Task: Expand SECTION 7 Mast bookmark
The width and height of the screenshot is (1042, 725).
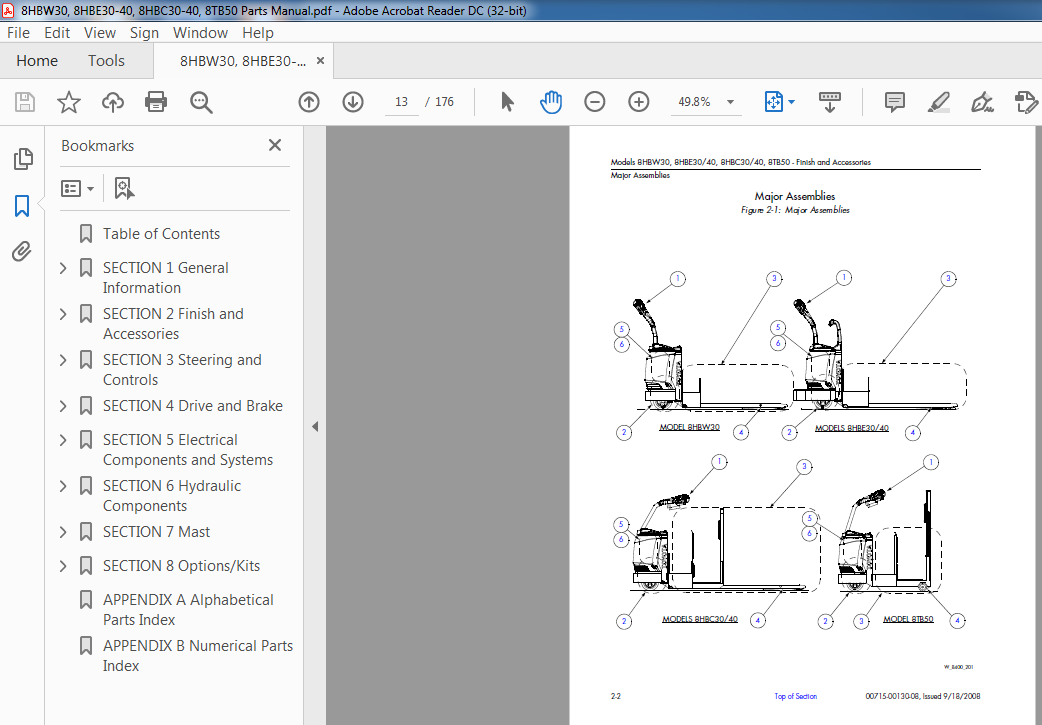Action: 63,532
